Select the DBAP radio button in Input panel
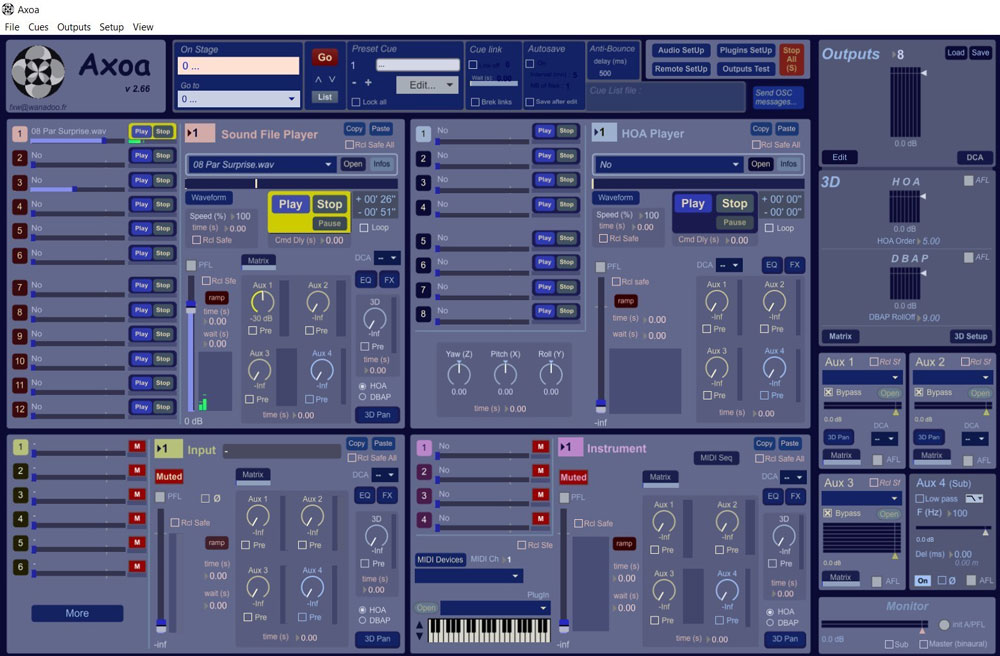1000x656 pixels. pos(362,620)
